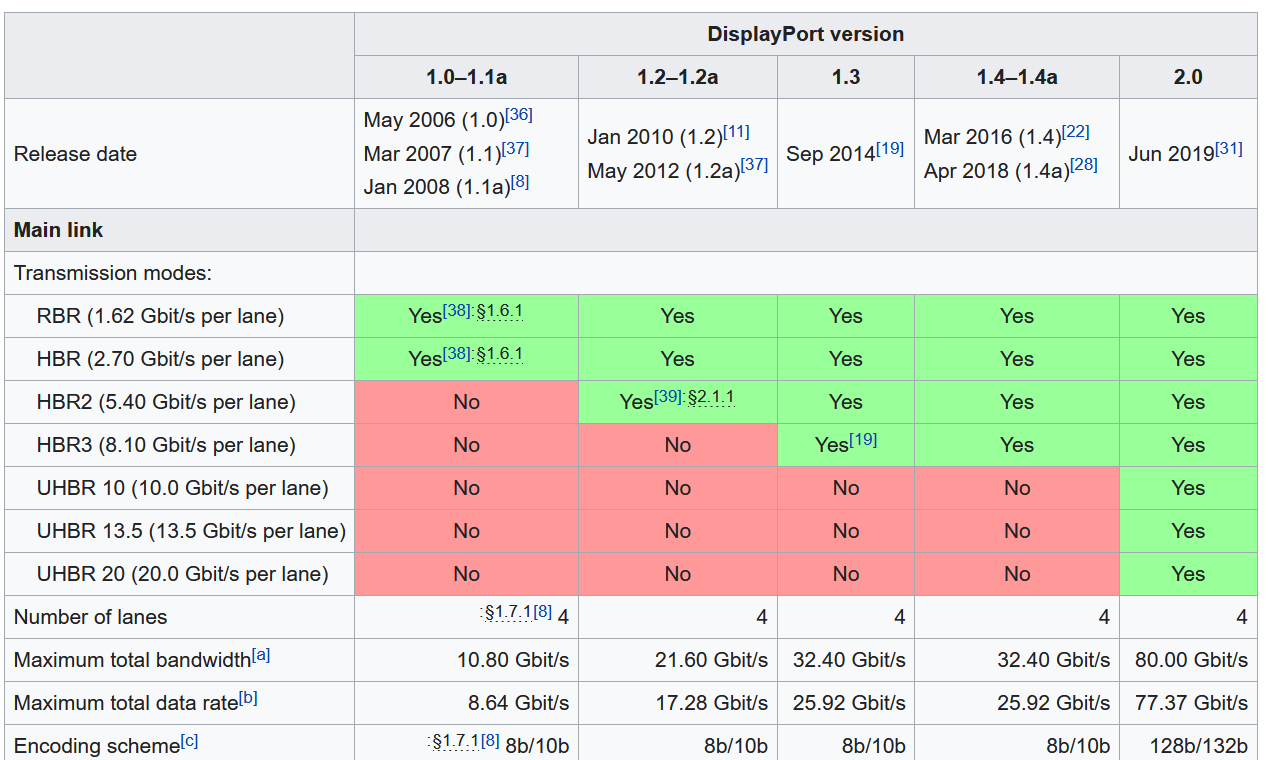Click the 'Yes' cell for RBR under 1.3
This screenshot has width=1278, height=760.
[846, 316]
